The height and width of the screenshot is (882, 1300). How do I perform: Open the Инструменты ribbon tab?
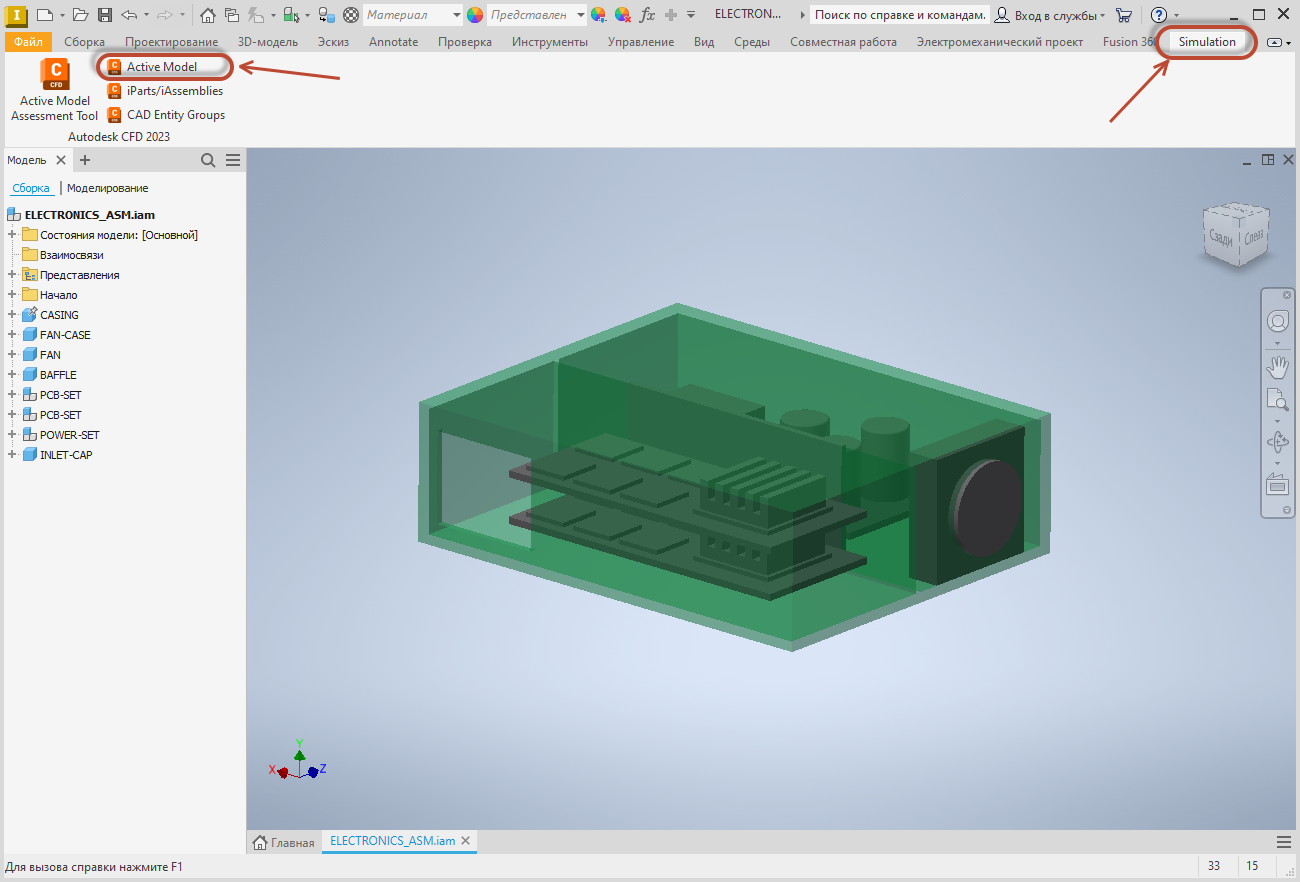(550, 42)
